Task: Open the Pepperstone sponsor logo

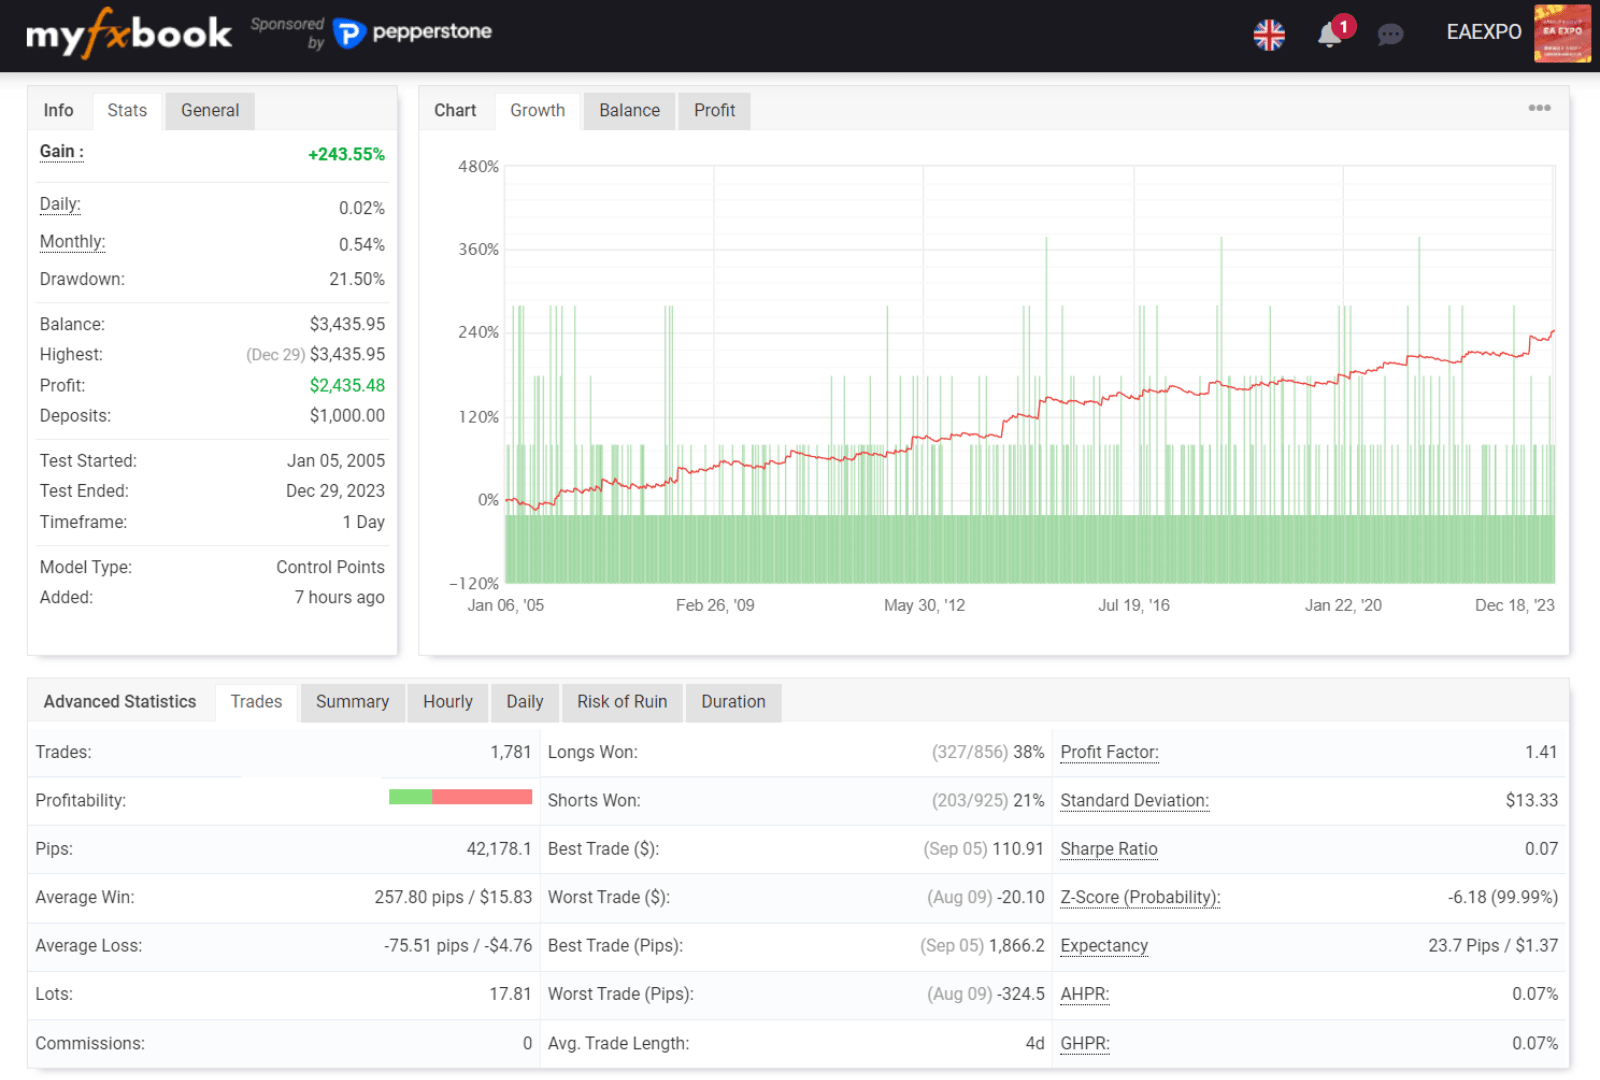Action: coord(412,33)
